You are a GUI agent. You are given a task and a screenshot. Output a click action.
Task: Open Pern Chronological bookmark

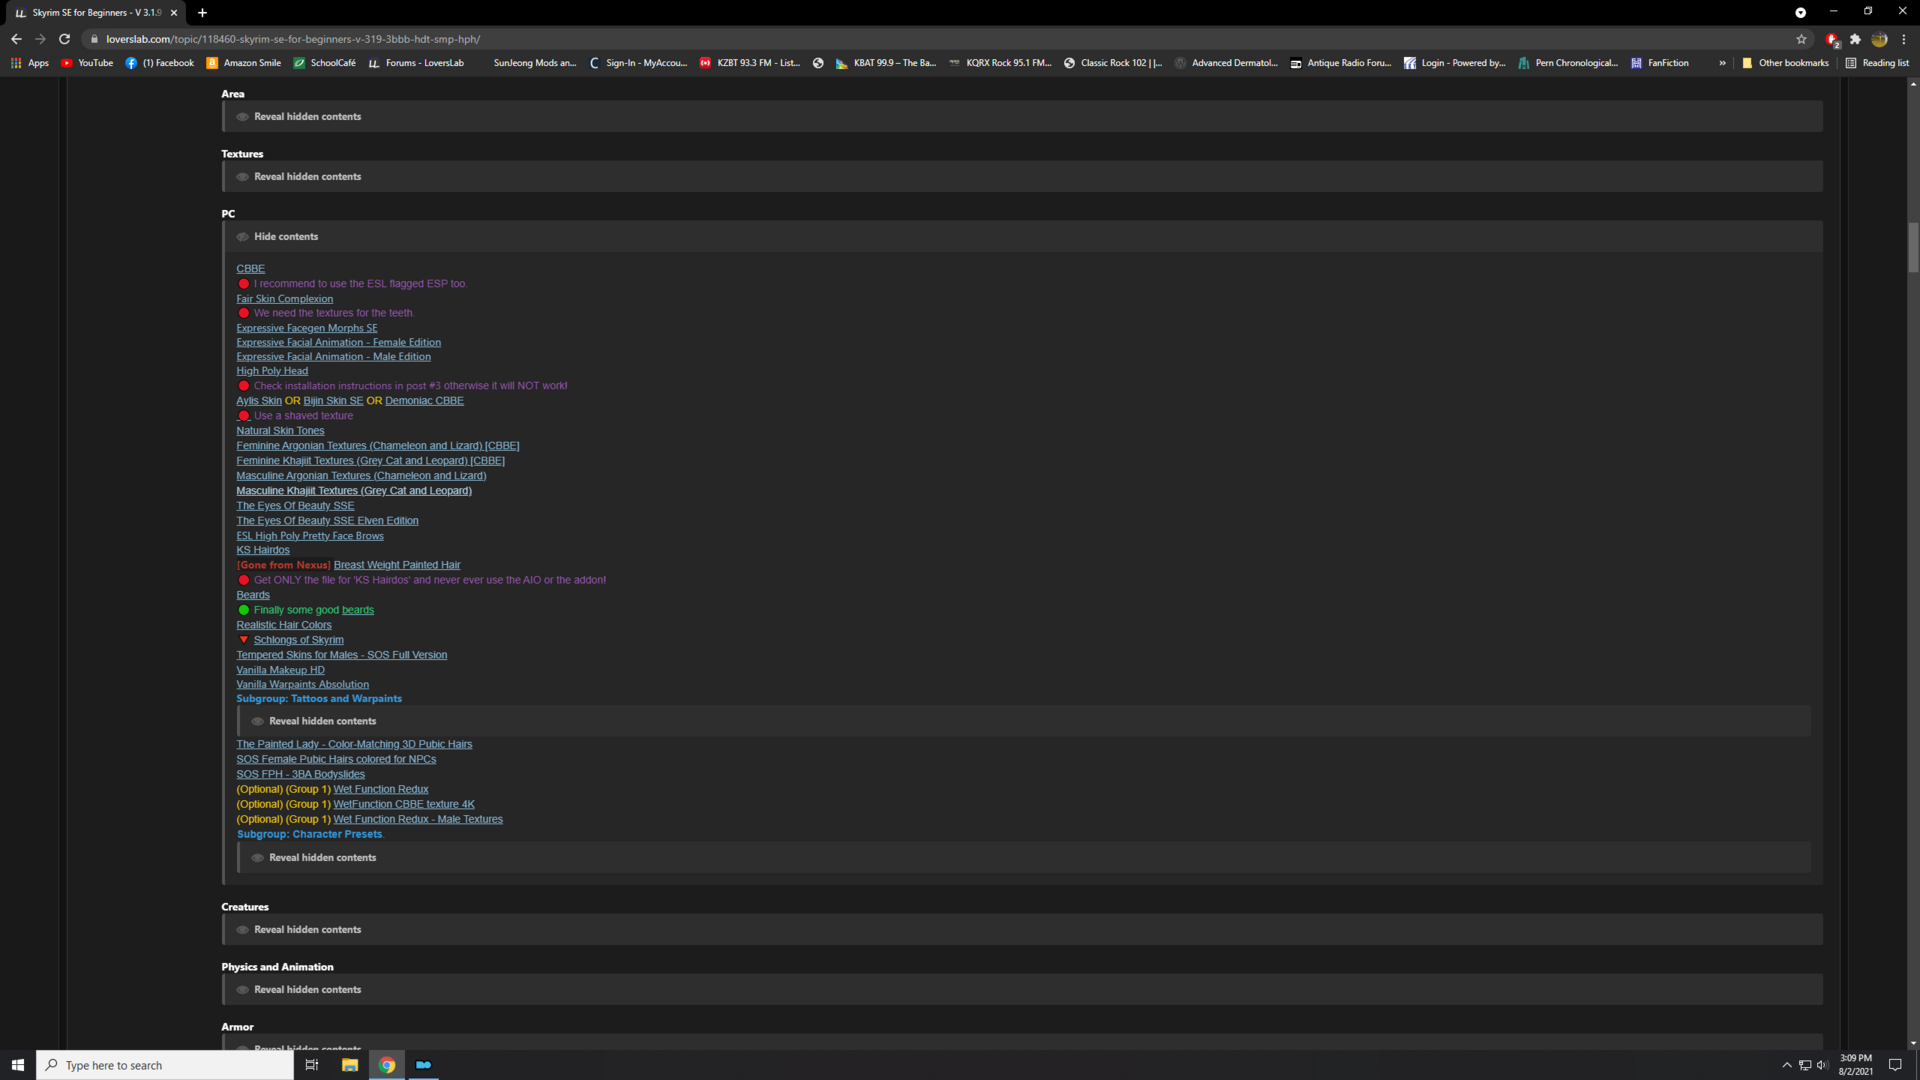(1567, 63)
